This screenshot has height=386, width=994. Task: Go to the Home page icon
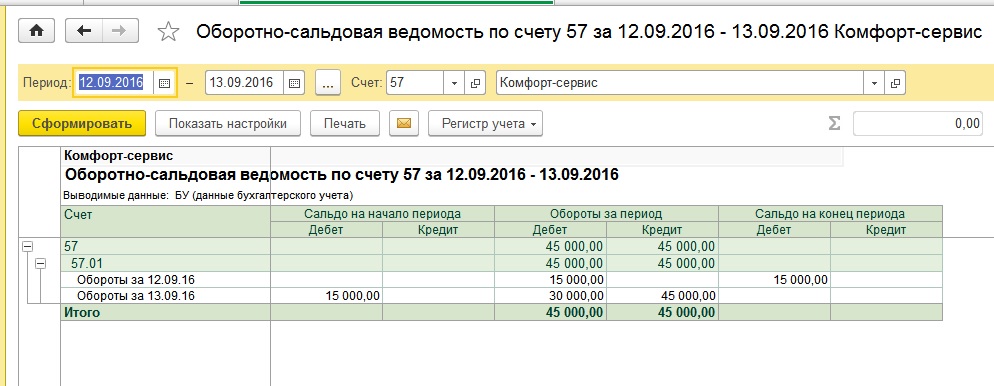pyautogui.click(x=36, y=30)
